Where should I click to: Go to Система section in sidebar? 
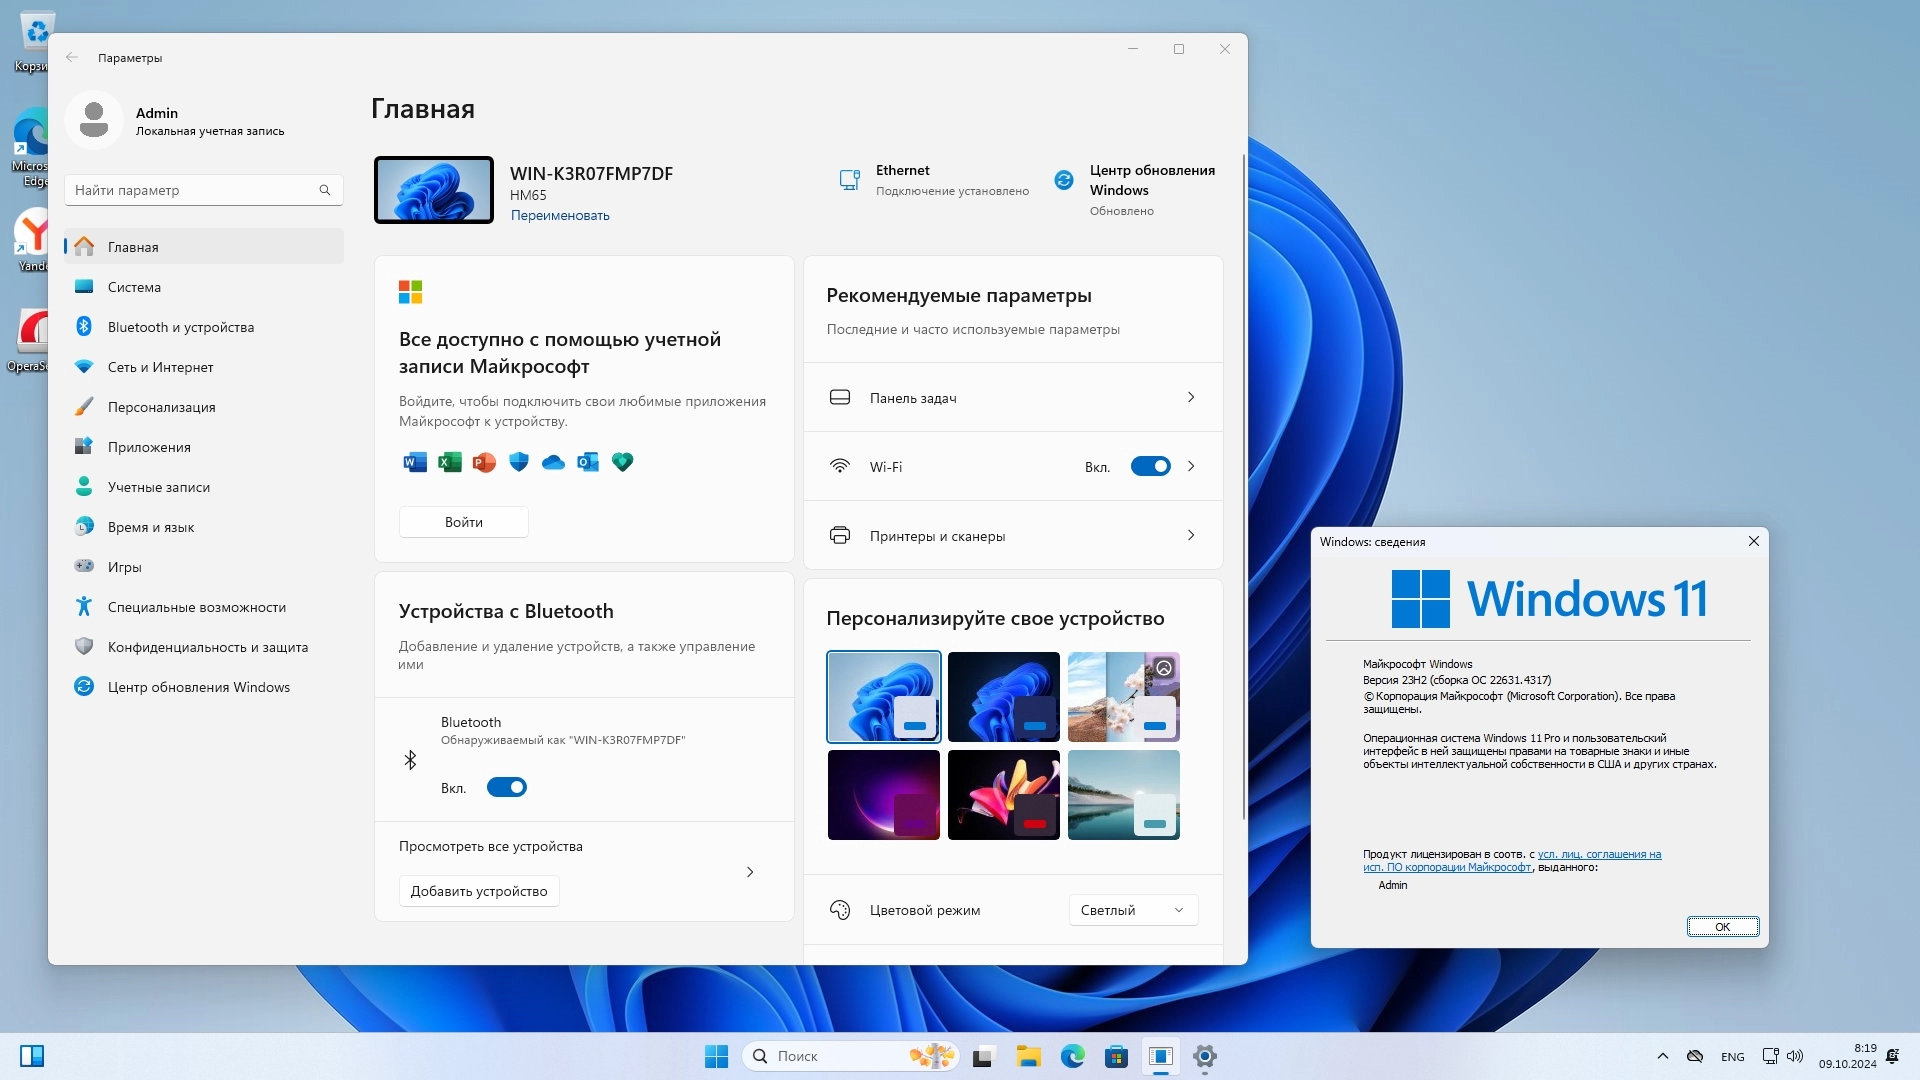[x=134, y=287]
